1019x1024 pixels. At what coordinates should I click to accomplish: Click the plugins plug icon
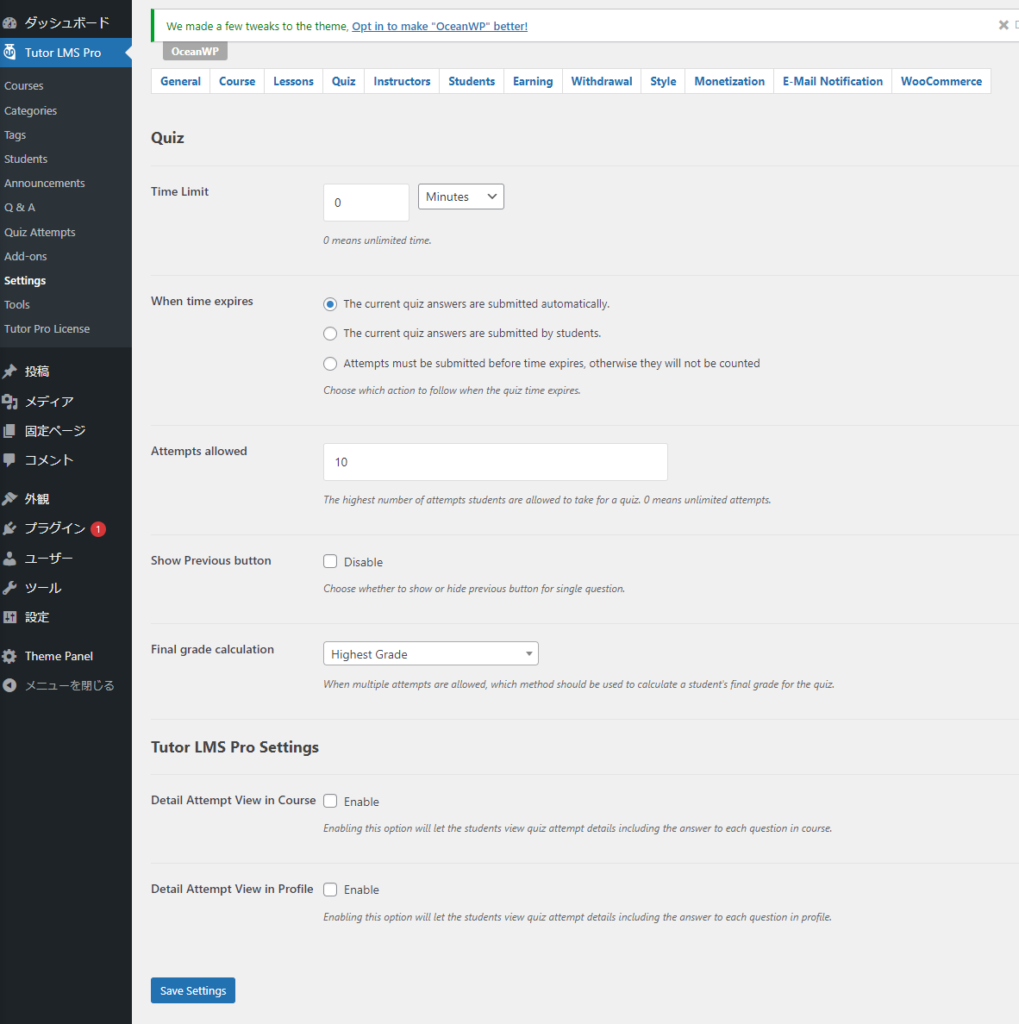pyautogui.click(x=10, y=528)
